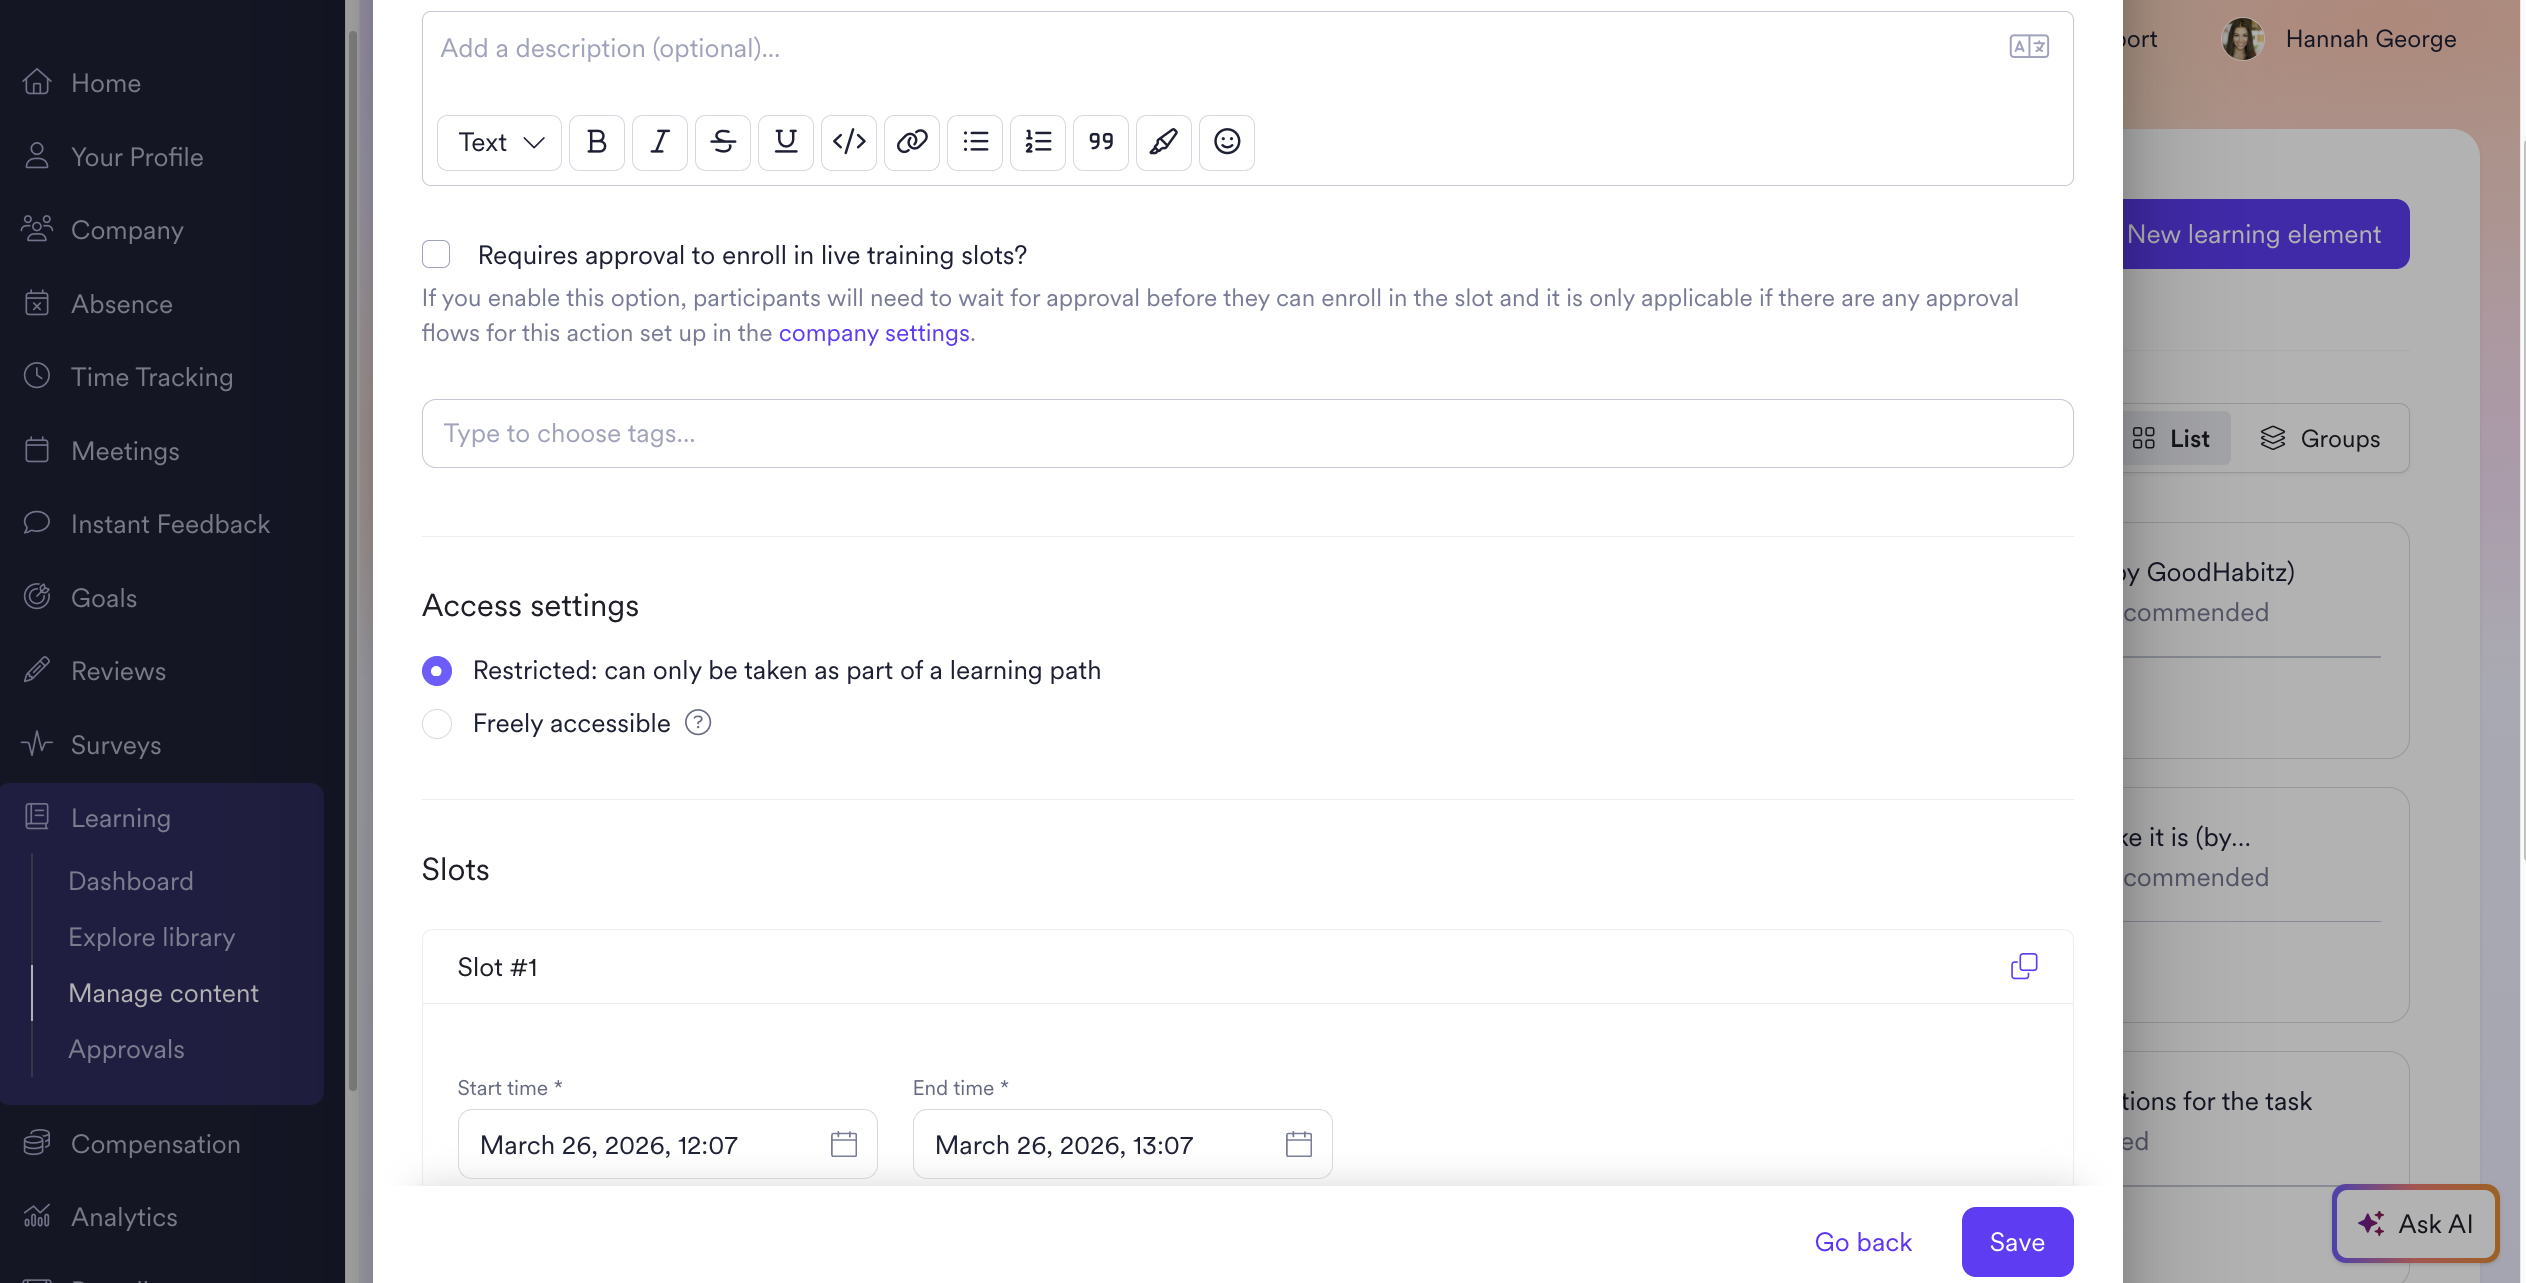Save the learning element
This screenshot has height=1283, width=2526.
[x=2016, y=1242]
